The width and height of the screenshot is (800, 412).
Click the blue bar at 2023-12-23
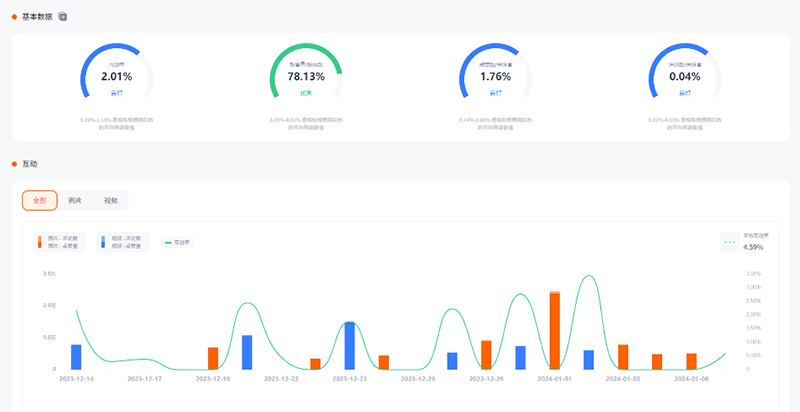(349, 345)
